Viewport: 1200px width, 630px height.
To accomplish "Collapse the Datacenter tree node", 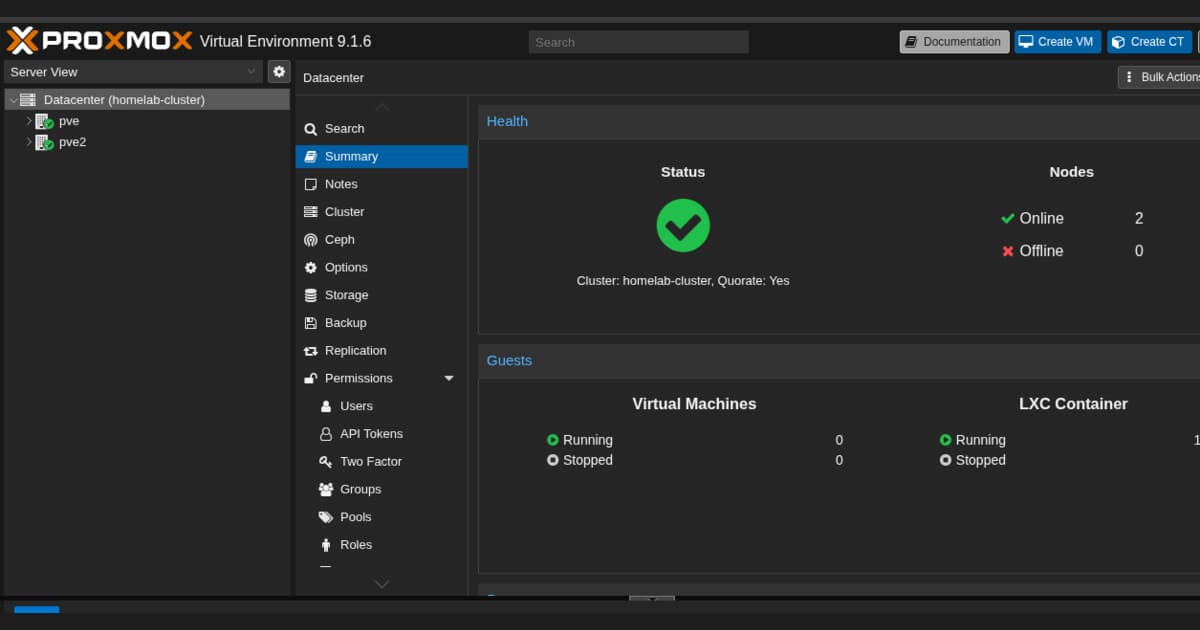I will click(12, 100).
